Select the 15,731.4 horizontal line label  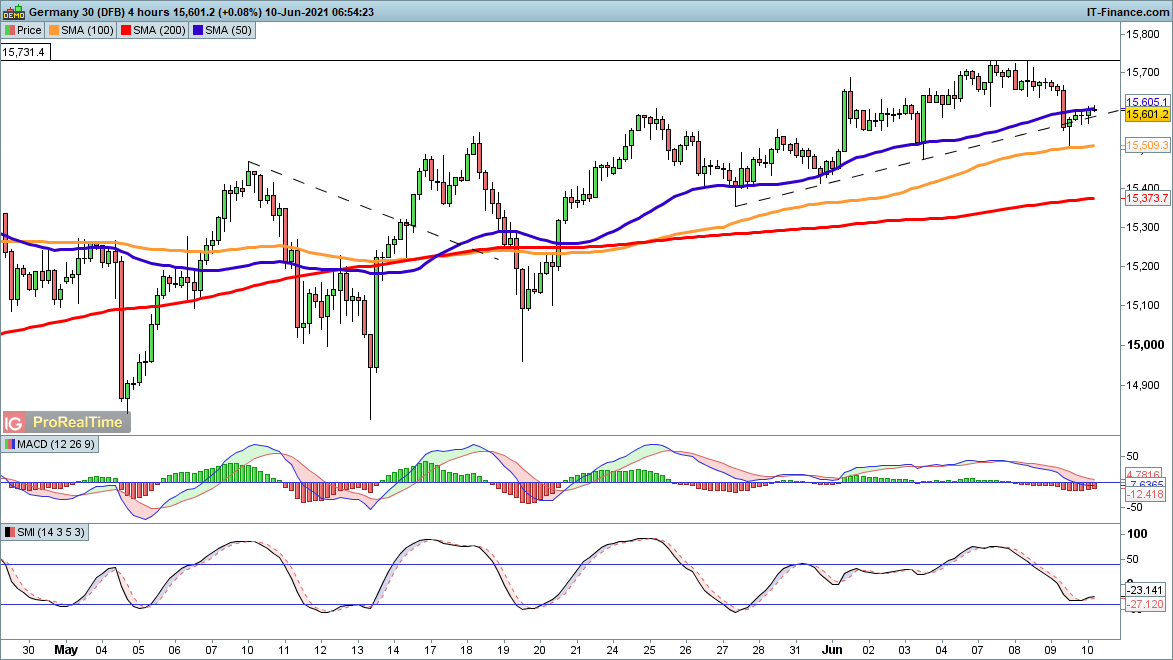click(25, 52)
